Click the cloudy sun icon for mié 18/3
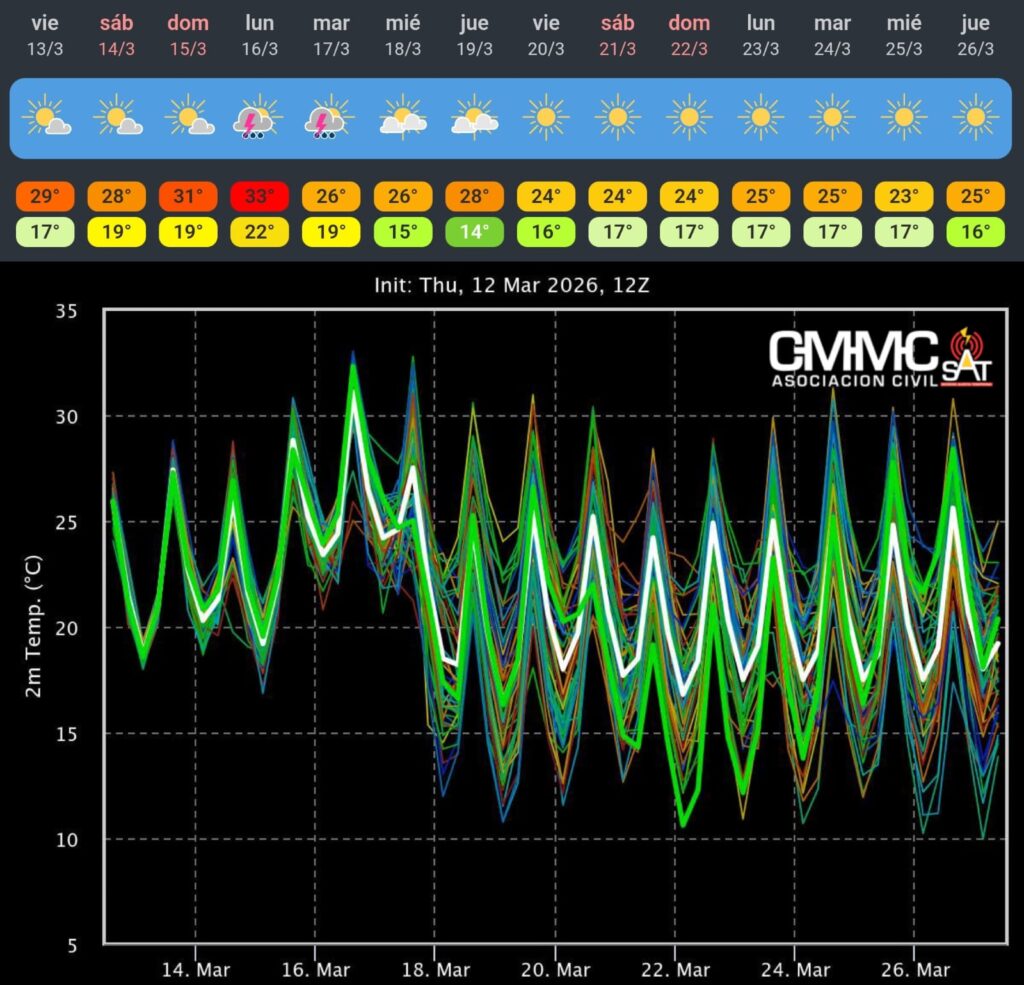The image size is (1024, 985). click(x=403, y=118)
